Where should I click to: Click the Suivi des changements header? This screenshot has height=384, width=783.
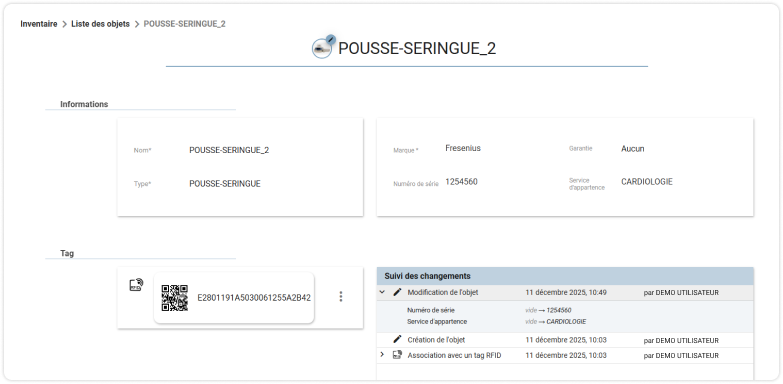pos(565,276)
